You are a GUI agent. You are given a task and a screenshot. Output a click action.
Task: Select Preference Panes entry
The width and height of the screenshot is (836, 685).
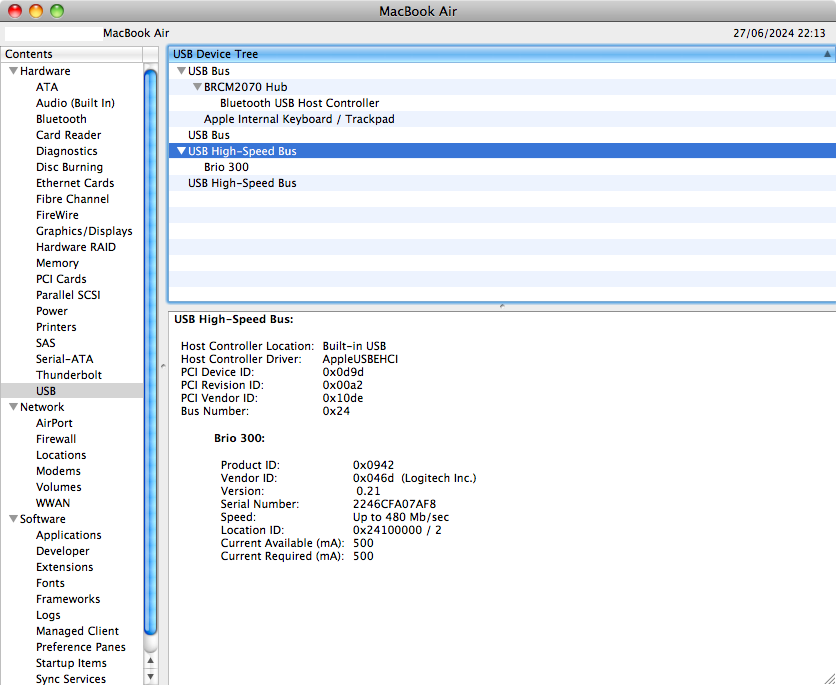81,647
